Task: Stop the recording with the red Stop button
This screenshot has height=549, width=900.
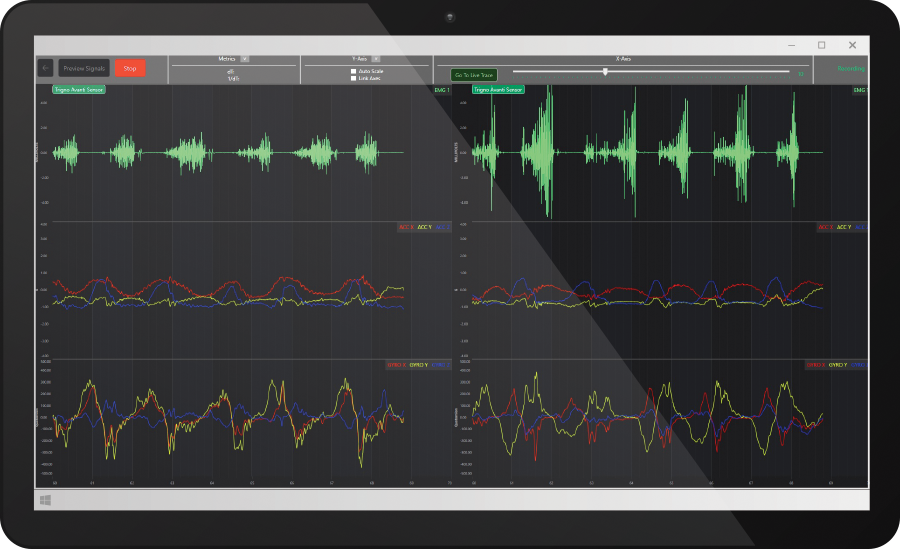Action: point(130,68)
